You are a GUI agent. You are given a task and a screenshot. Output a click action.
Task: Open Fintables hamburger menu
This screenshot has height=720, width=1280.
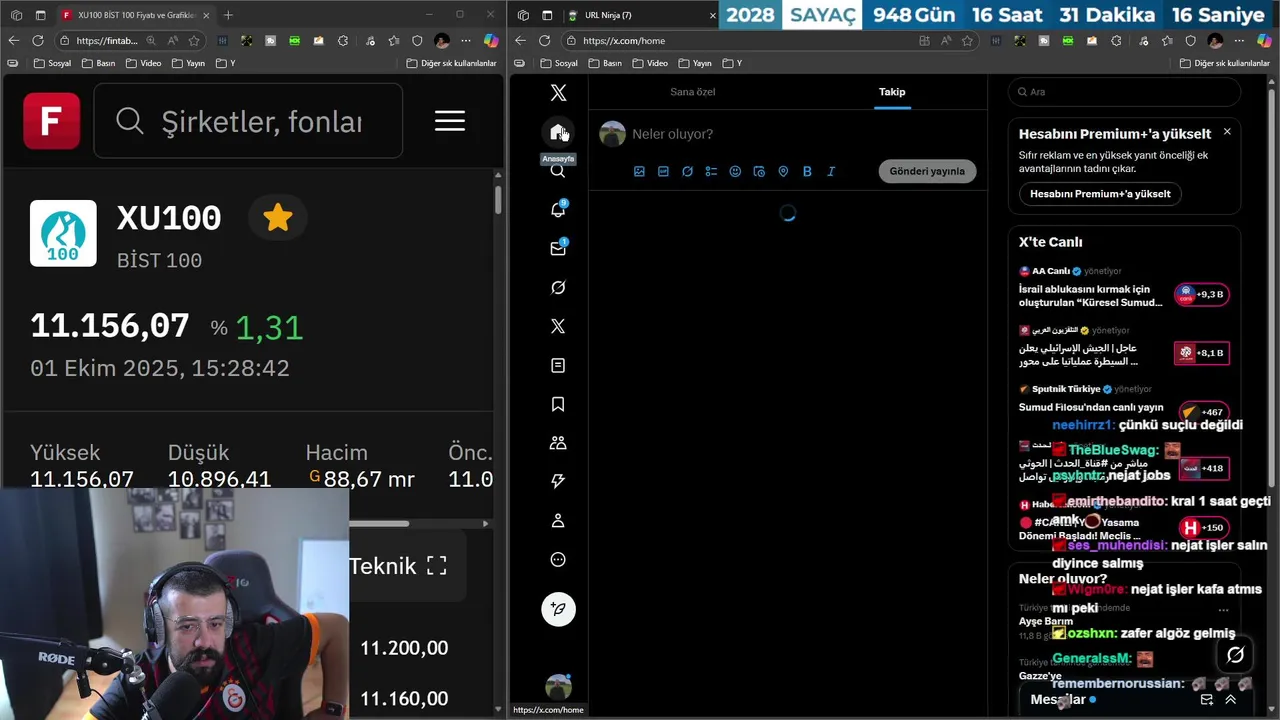pyautogui.click(x=450, y=121)
